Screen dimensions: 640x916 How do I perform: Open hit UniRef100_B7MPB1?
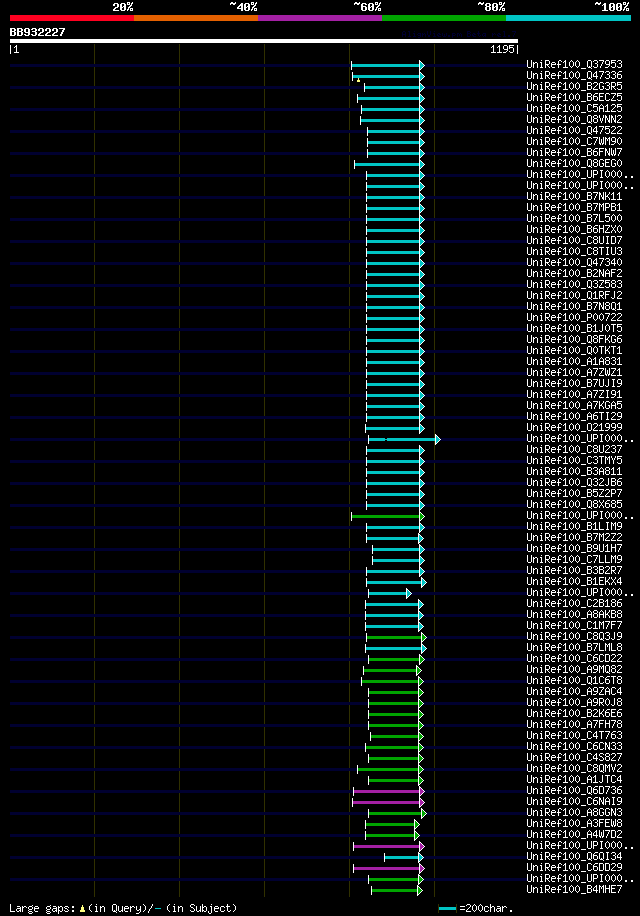point(574,208)
